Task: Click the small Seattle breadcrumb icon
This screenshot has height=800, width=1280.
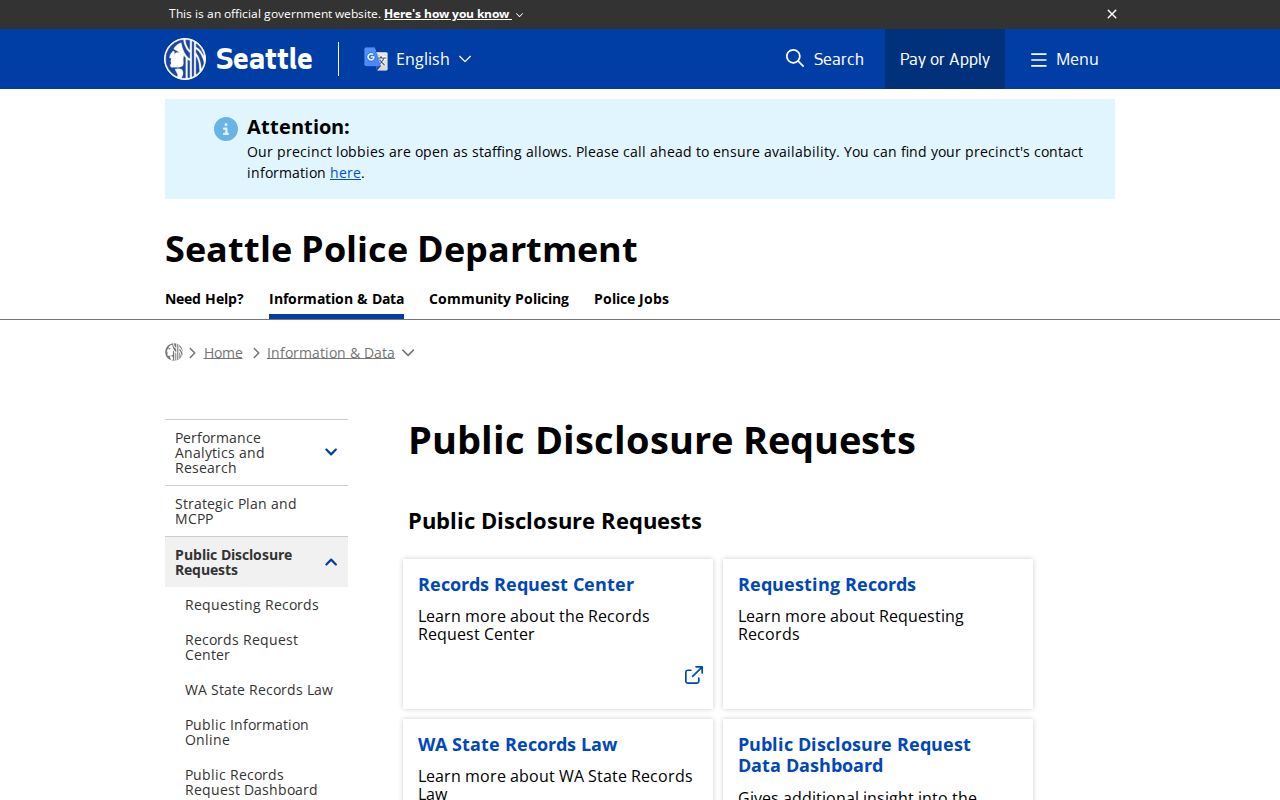Action: pyautogui.click(x=174, y=352)
